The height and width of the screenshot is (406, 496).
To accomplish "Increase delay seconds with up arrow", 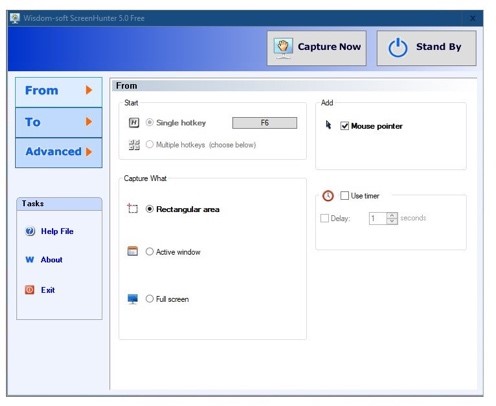I will [392, 215].
